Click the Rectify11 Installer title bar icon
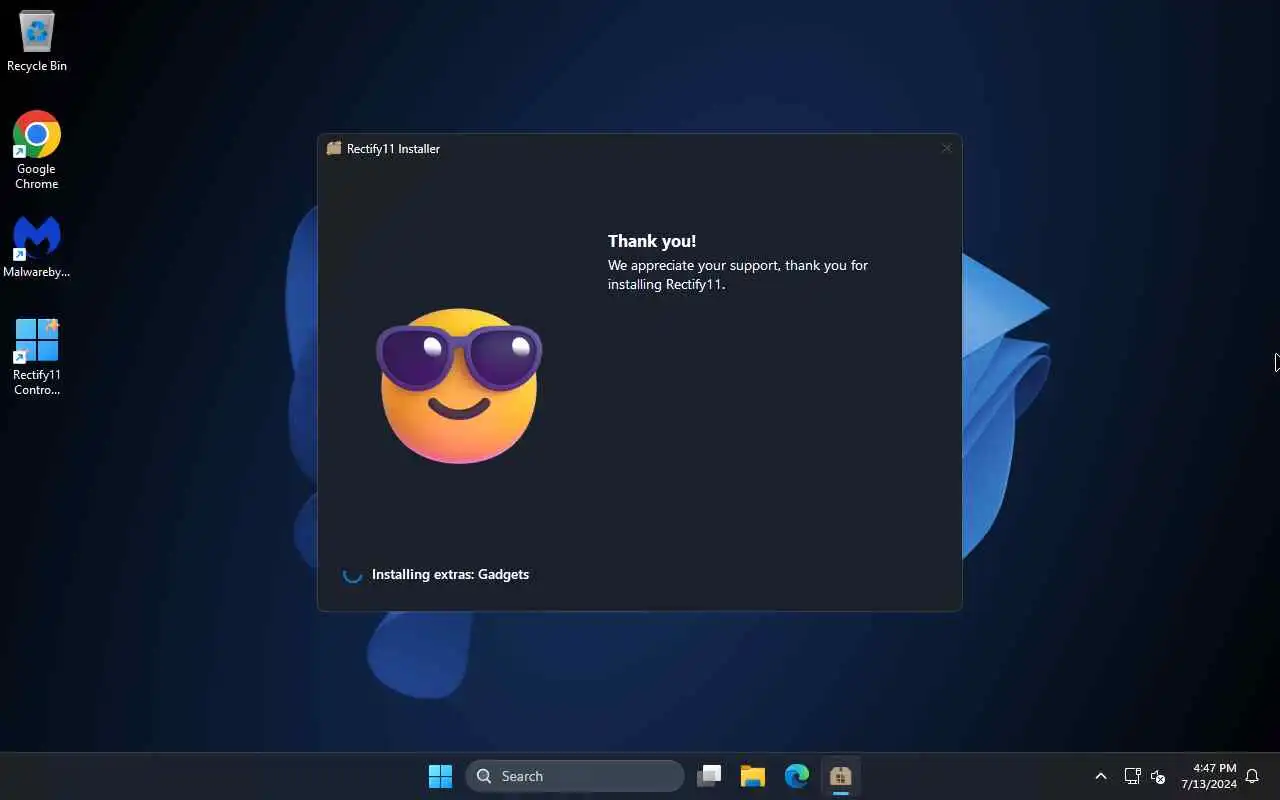1280x800 pixels. (x=334, y=148)
